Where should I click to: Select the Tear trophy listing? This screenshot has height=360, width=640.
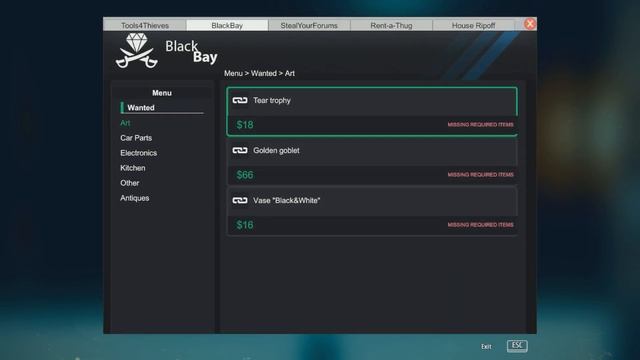(x=372, y=111)
